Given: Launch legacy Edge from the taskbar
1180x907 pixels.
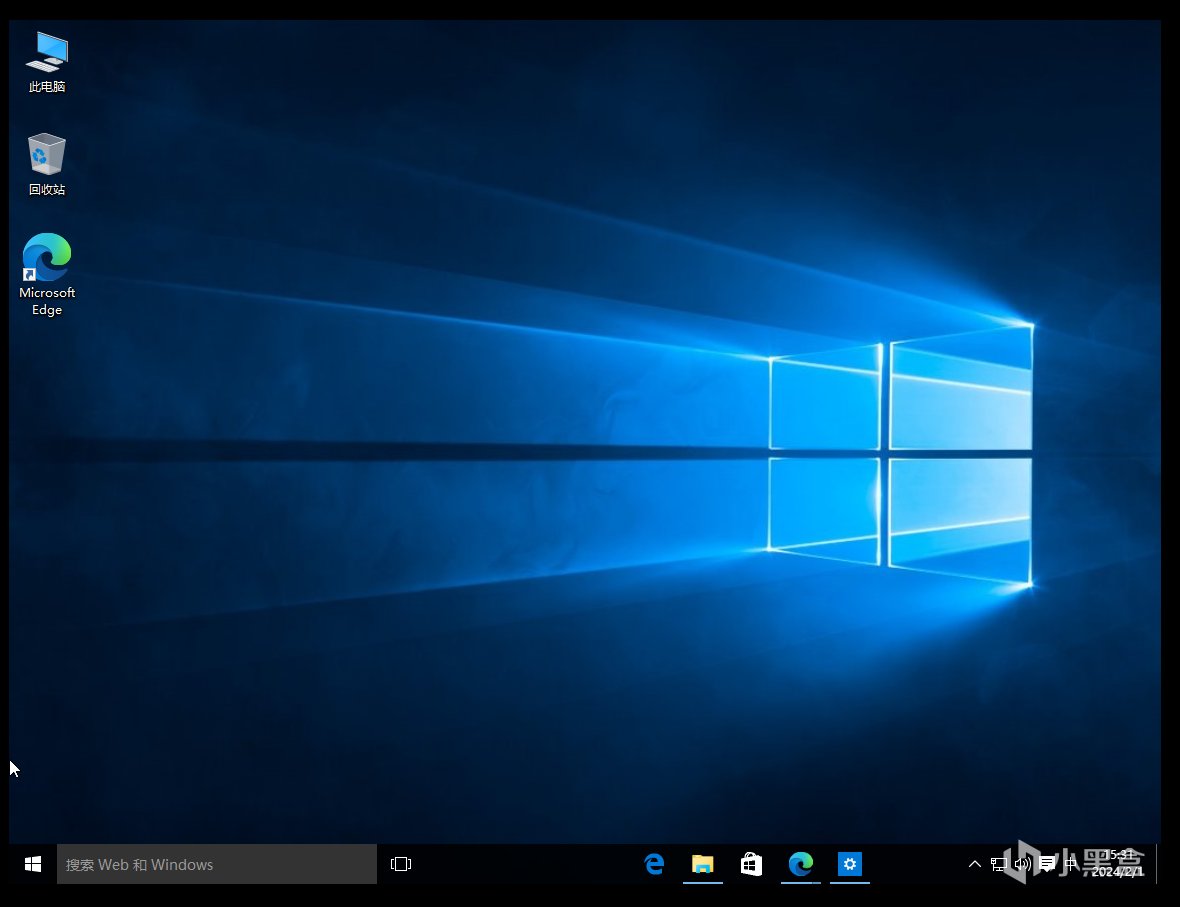Looking at the screenshot, I should [654, 864].
